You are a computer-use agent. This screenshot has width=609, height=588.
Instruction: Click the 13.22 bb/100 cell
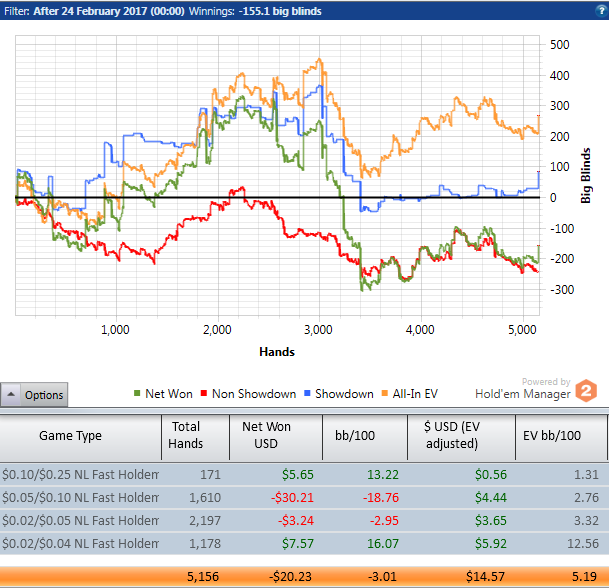click(x=383, y=475)
